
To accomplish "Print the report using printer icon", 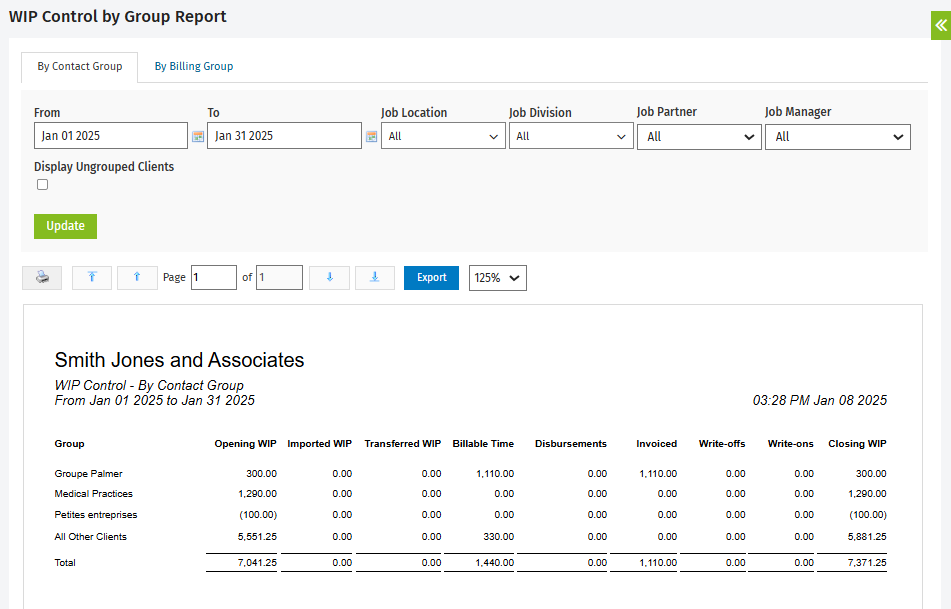I will pos(42,278).
